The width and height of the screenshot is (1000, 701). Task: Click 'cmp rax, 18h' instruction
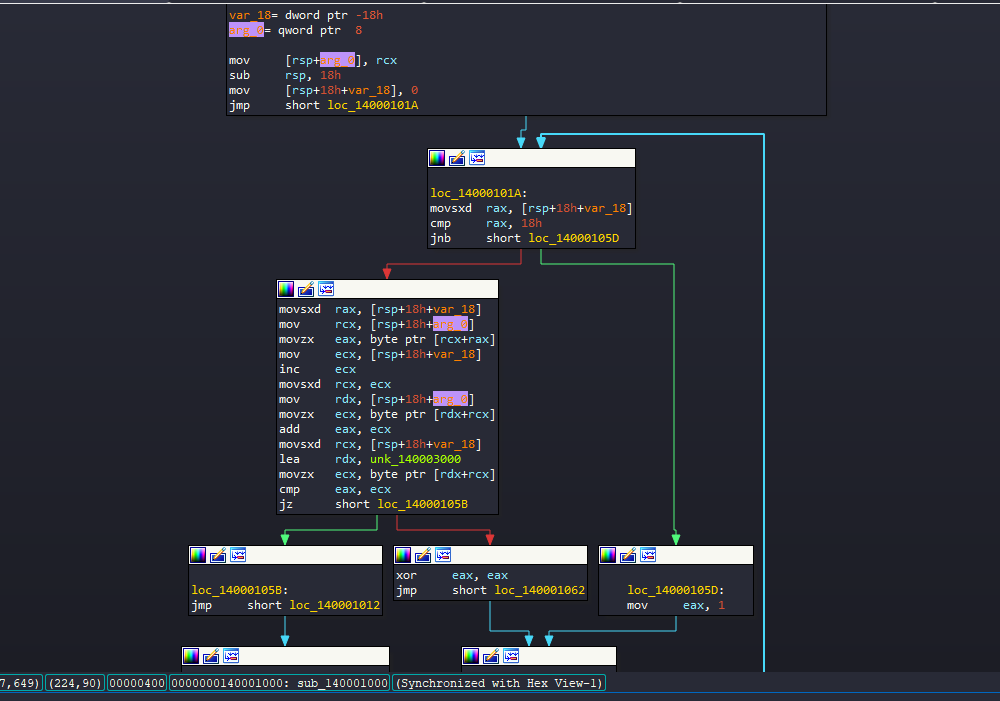click(x=486, y=223)
